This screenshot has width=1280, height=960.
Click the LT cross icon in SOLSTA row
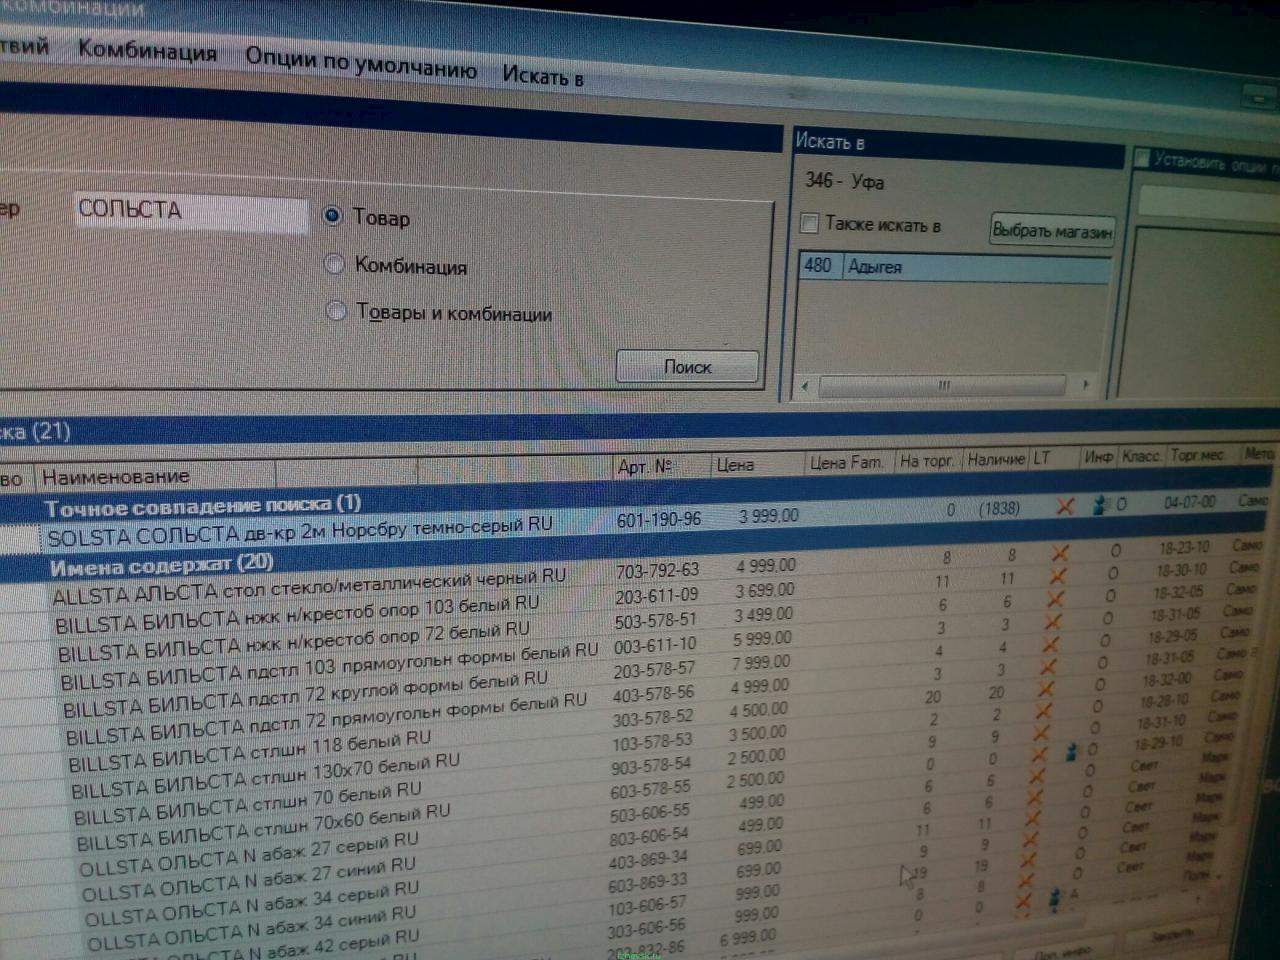pos(1065,507)
